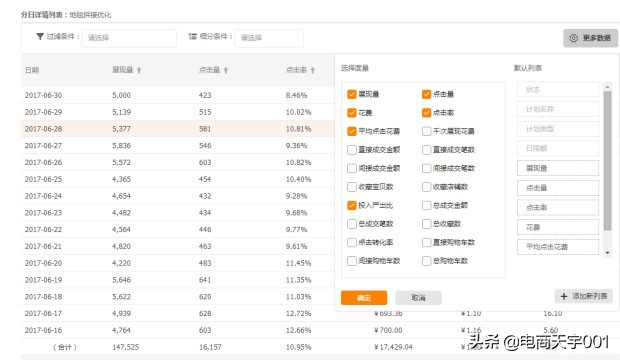
Task: Click the up arrow of the 默认列表 scrollbar
Action: (x=607, y=86)
